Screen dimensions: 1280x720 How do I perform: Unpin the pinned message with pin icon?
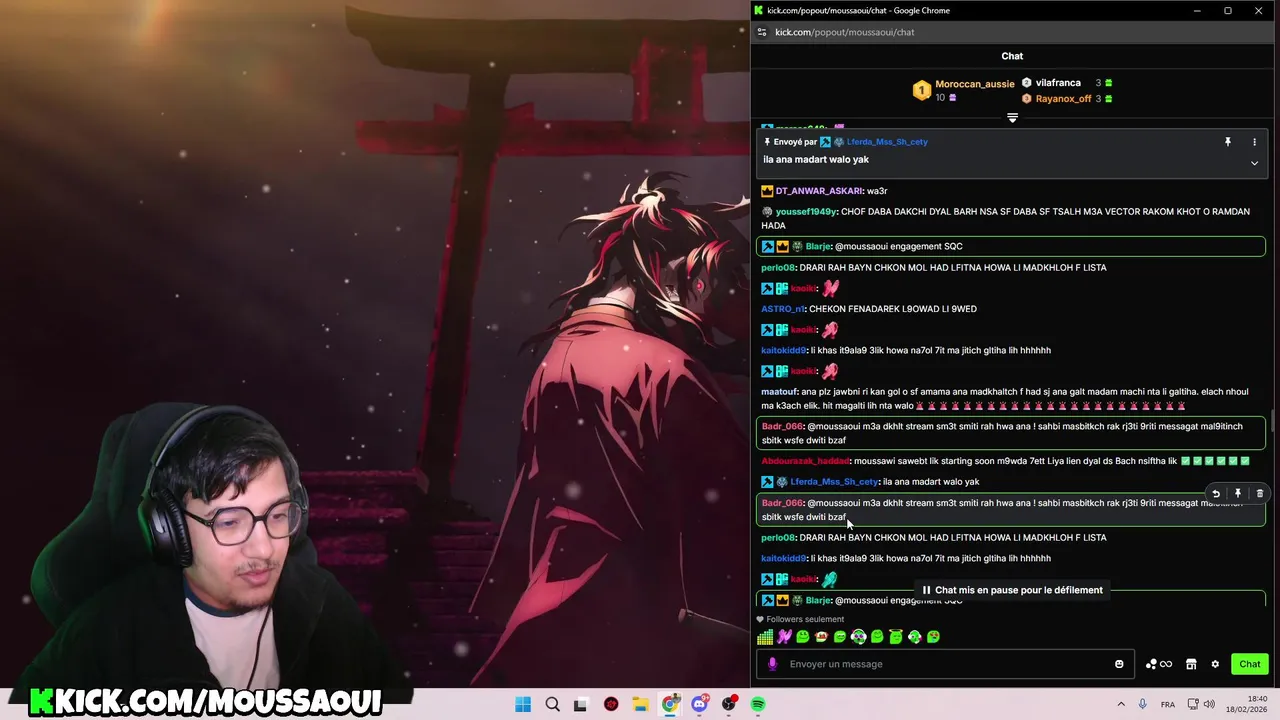coord(1228,142)
